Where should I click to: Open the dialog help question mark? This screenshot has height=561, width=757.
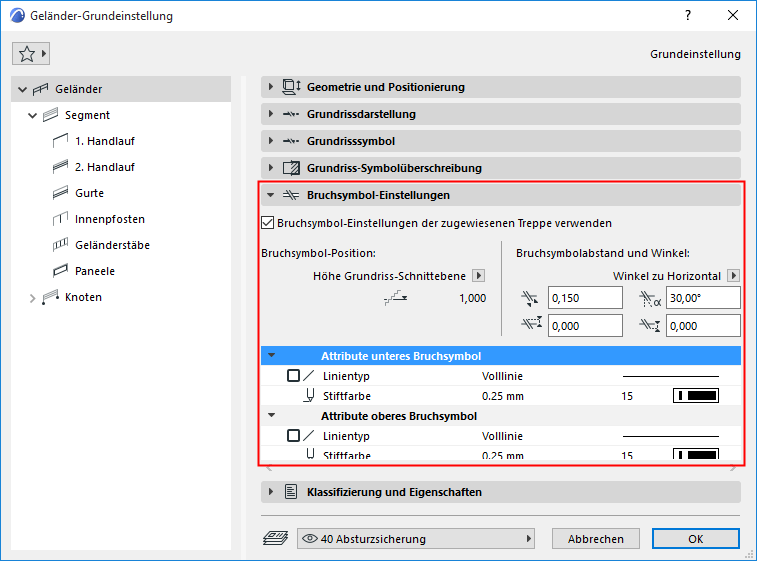[x=687, y=16]
